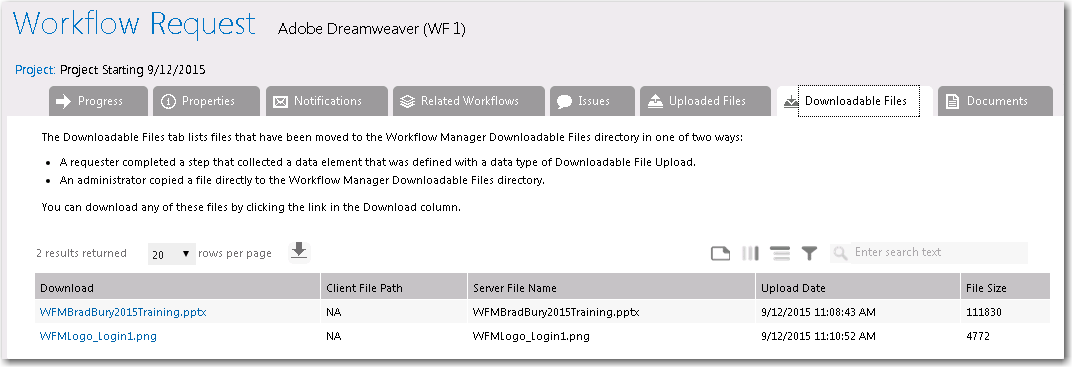Screen dimensions: 1072x367
Task: Click the export page icon in grid toolbar
Action: coord(721,254)
